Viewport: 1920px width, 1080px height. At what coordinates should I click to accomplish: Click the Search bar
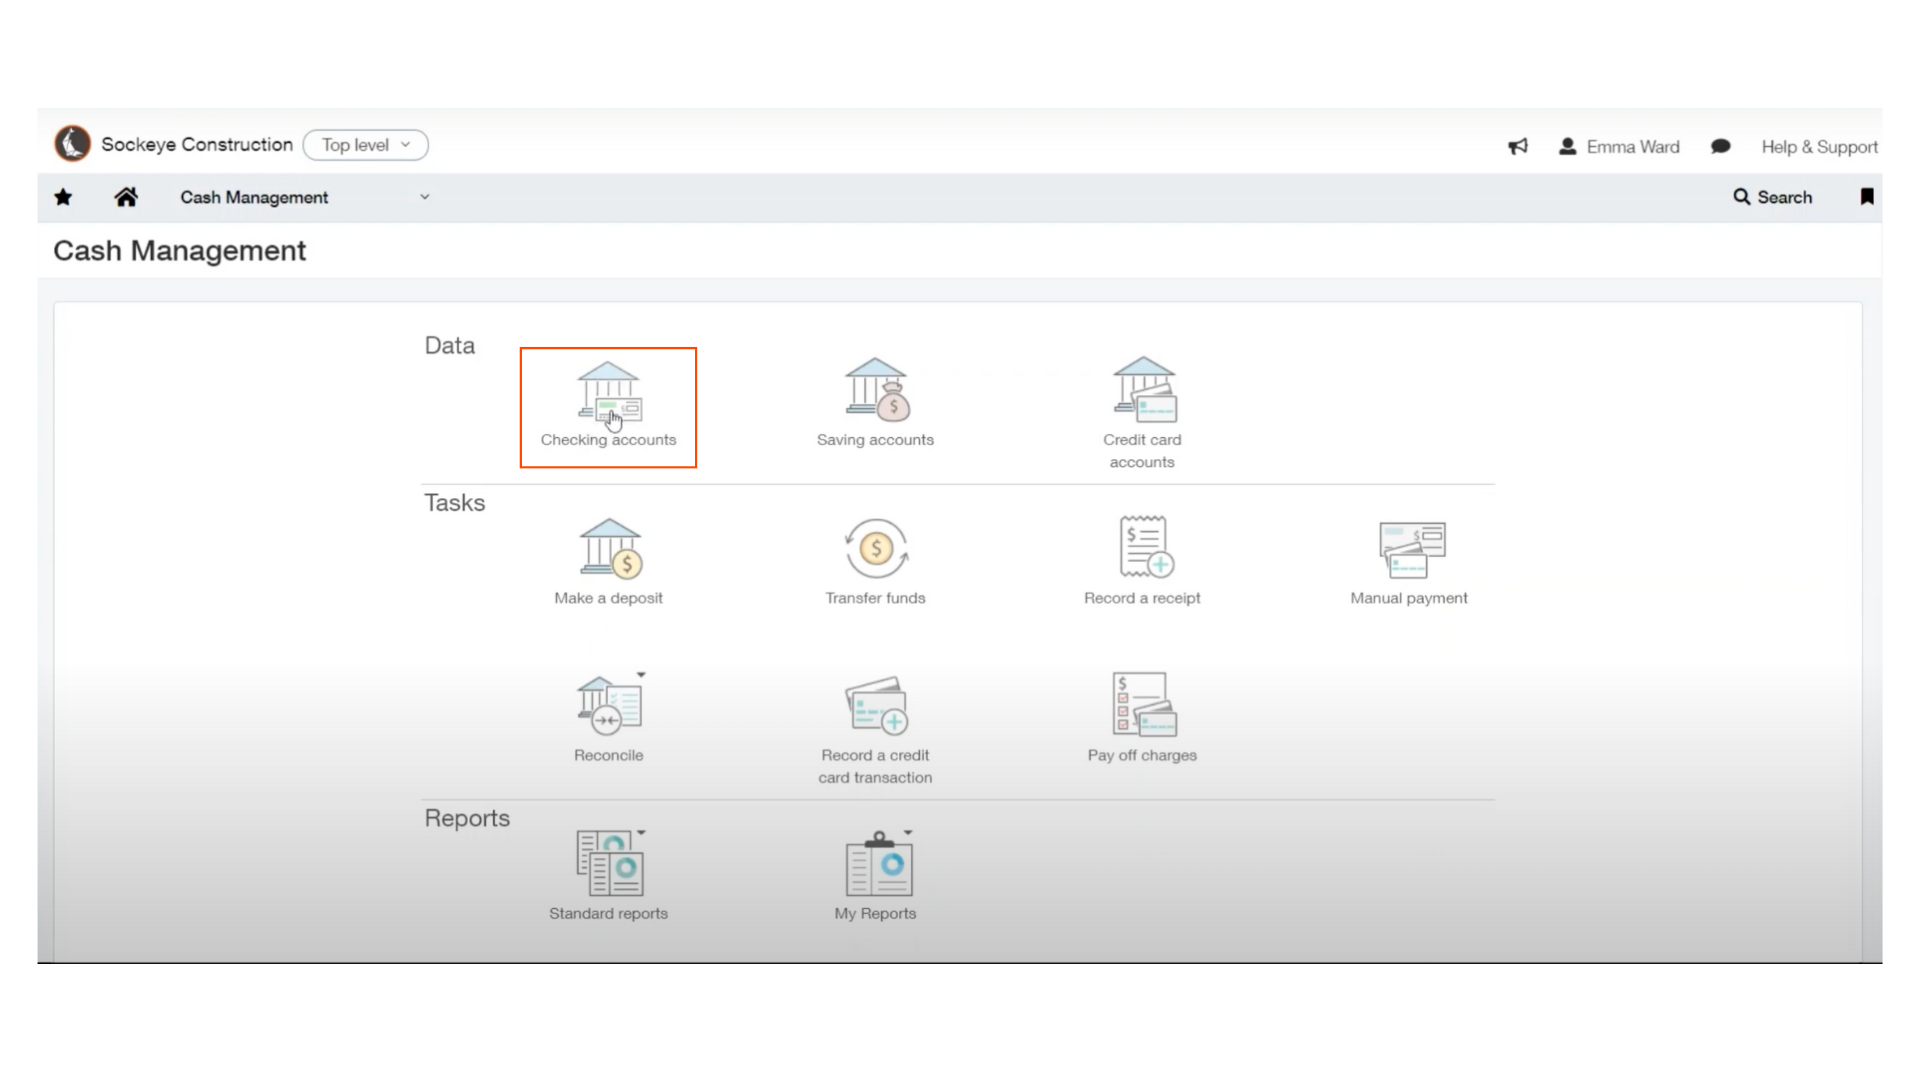pos(1772,196)
